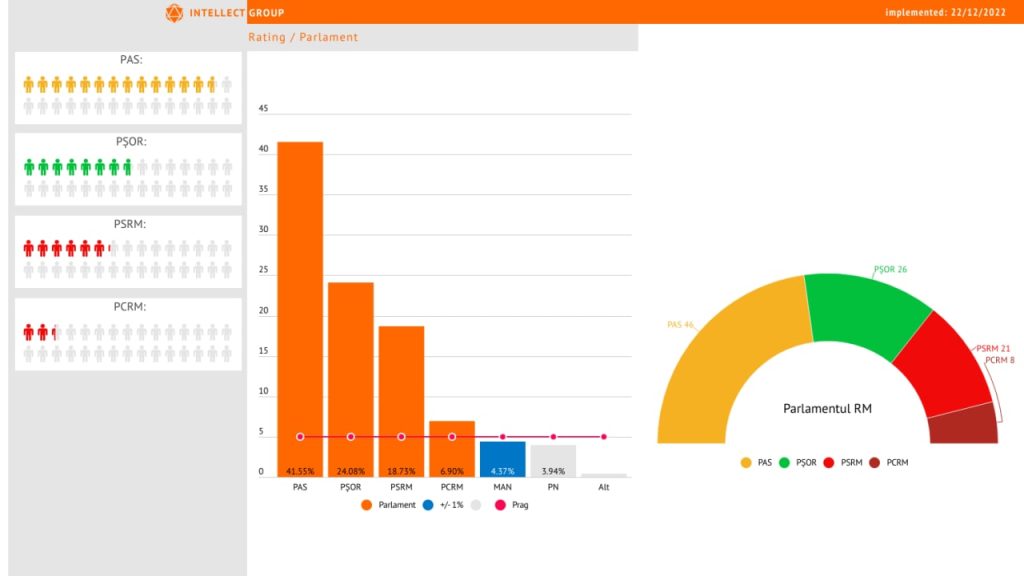Open the Rating / Parlament tab
The width and height of the screenshot is (1024, 576).
click(303, 37)
